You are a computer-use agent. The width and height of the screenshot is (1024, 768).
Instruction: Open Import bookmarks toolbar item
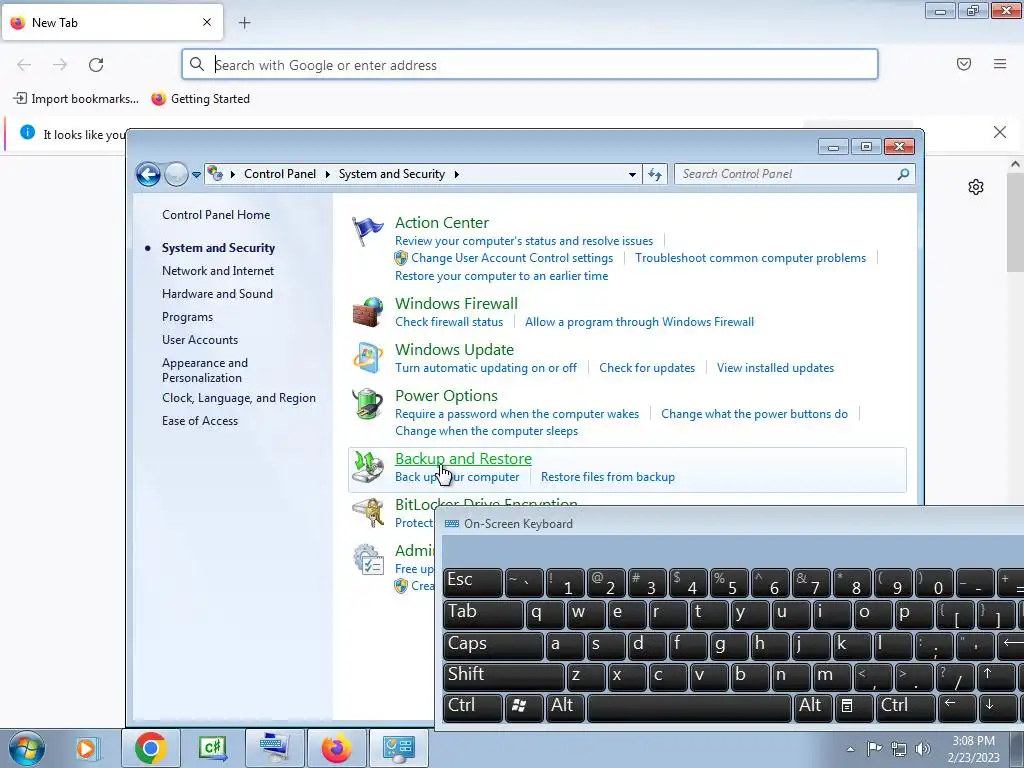(76, 99)
